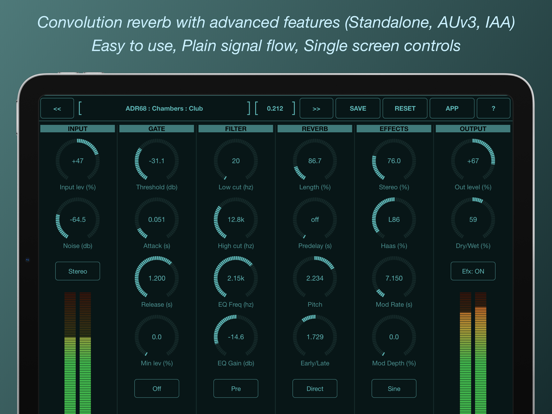
Task: Click the Mod Rate knob showing 7.150
Action: (x=394, y=278)
